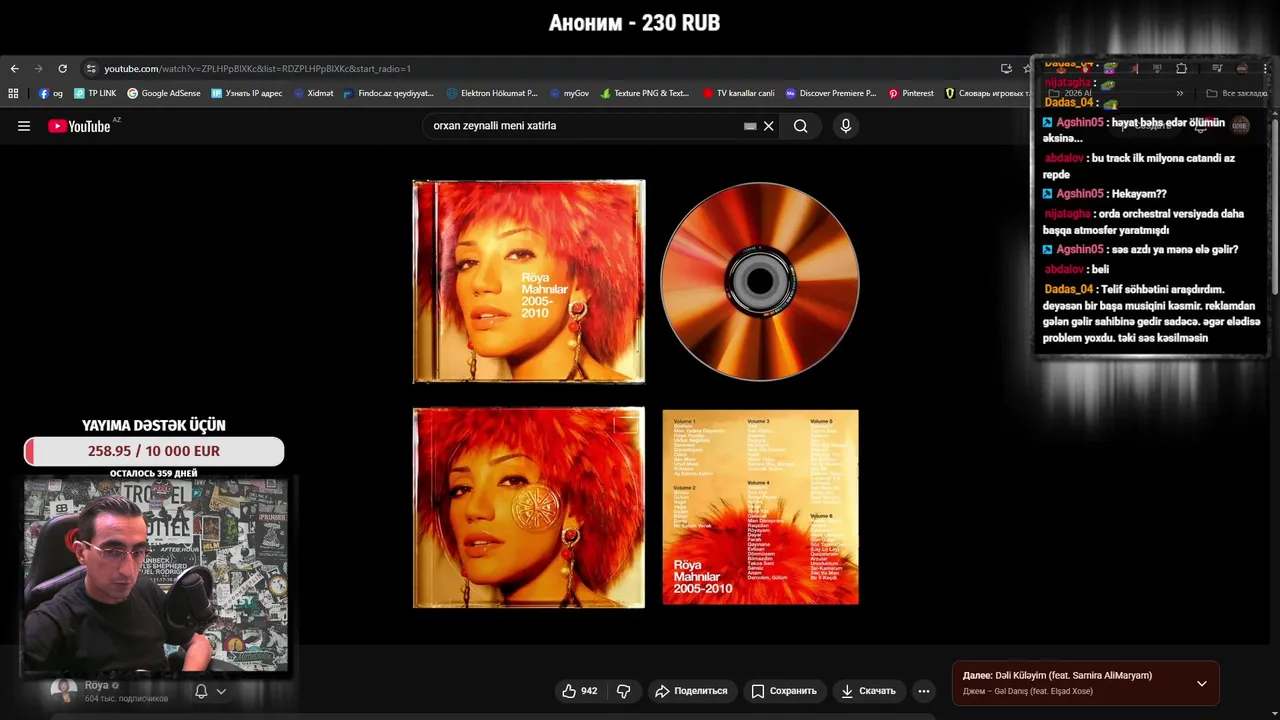Clear the search query with X
Image resolution: width=1280 pixels, height=720 pixels.
click(x=769, y=126)
